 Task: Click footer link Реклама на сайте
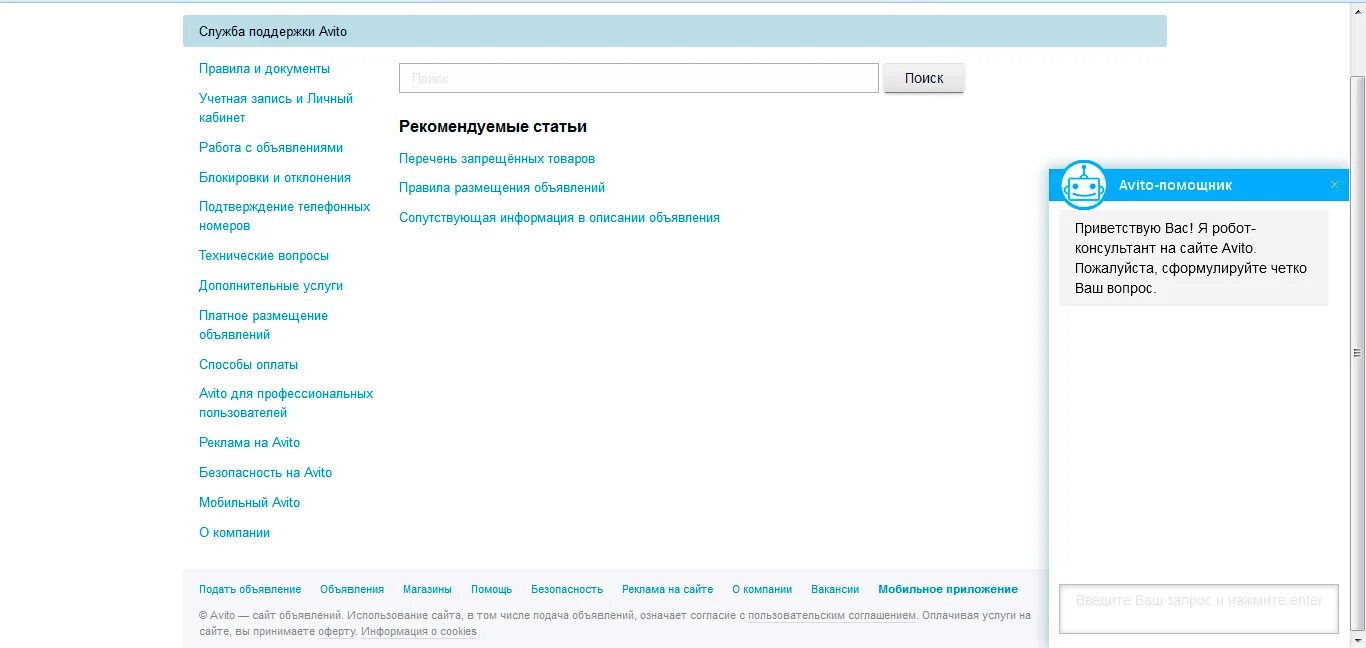point(667,590)
